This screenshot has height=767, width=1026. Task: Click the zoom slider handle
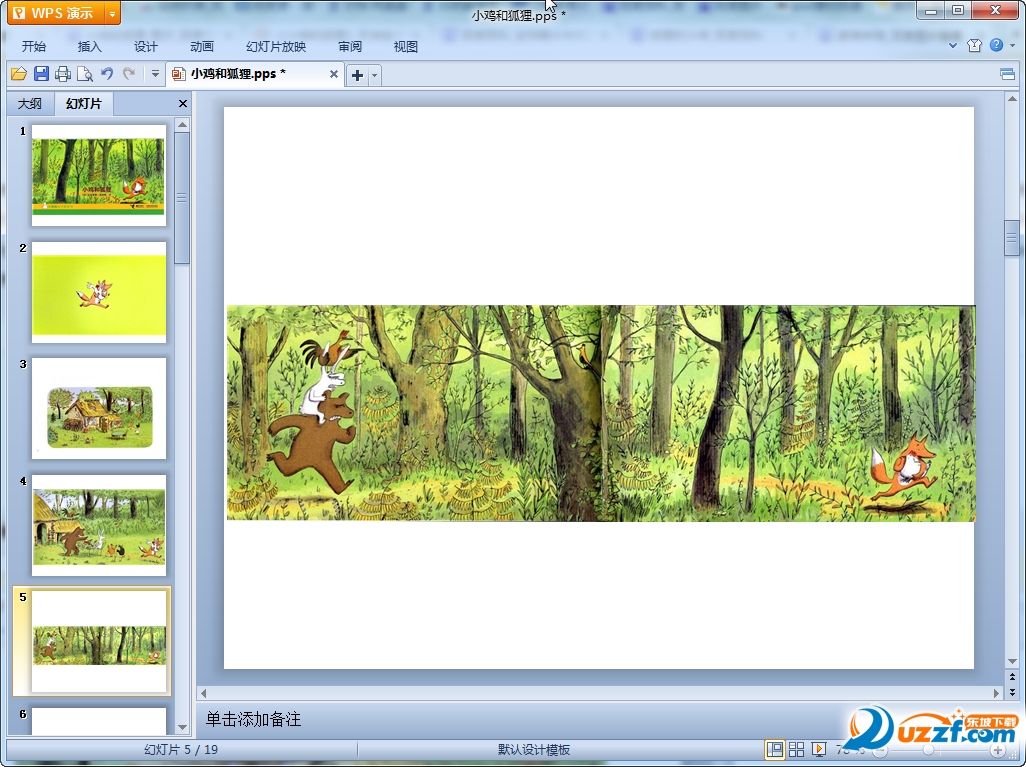pyautogui.click(x=928, y=750)
